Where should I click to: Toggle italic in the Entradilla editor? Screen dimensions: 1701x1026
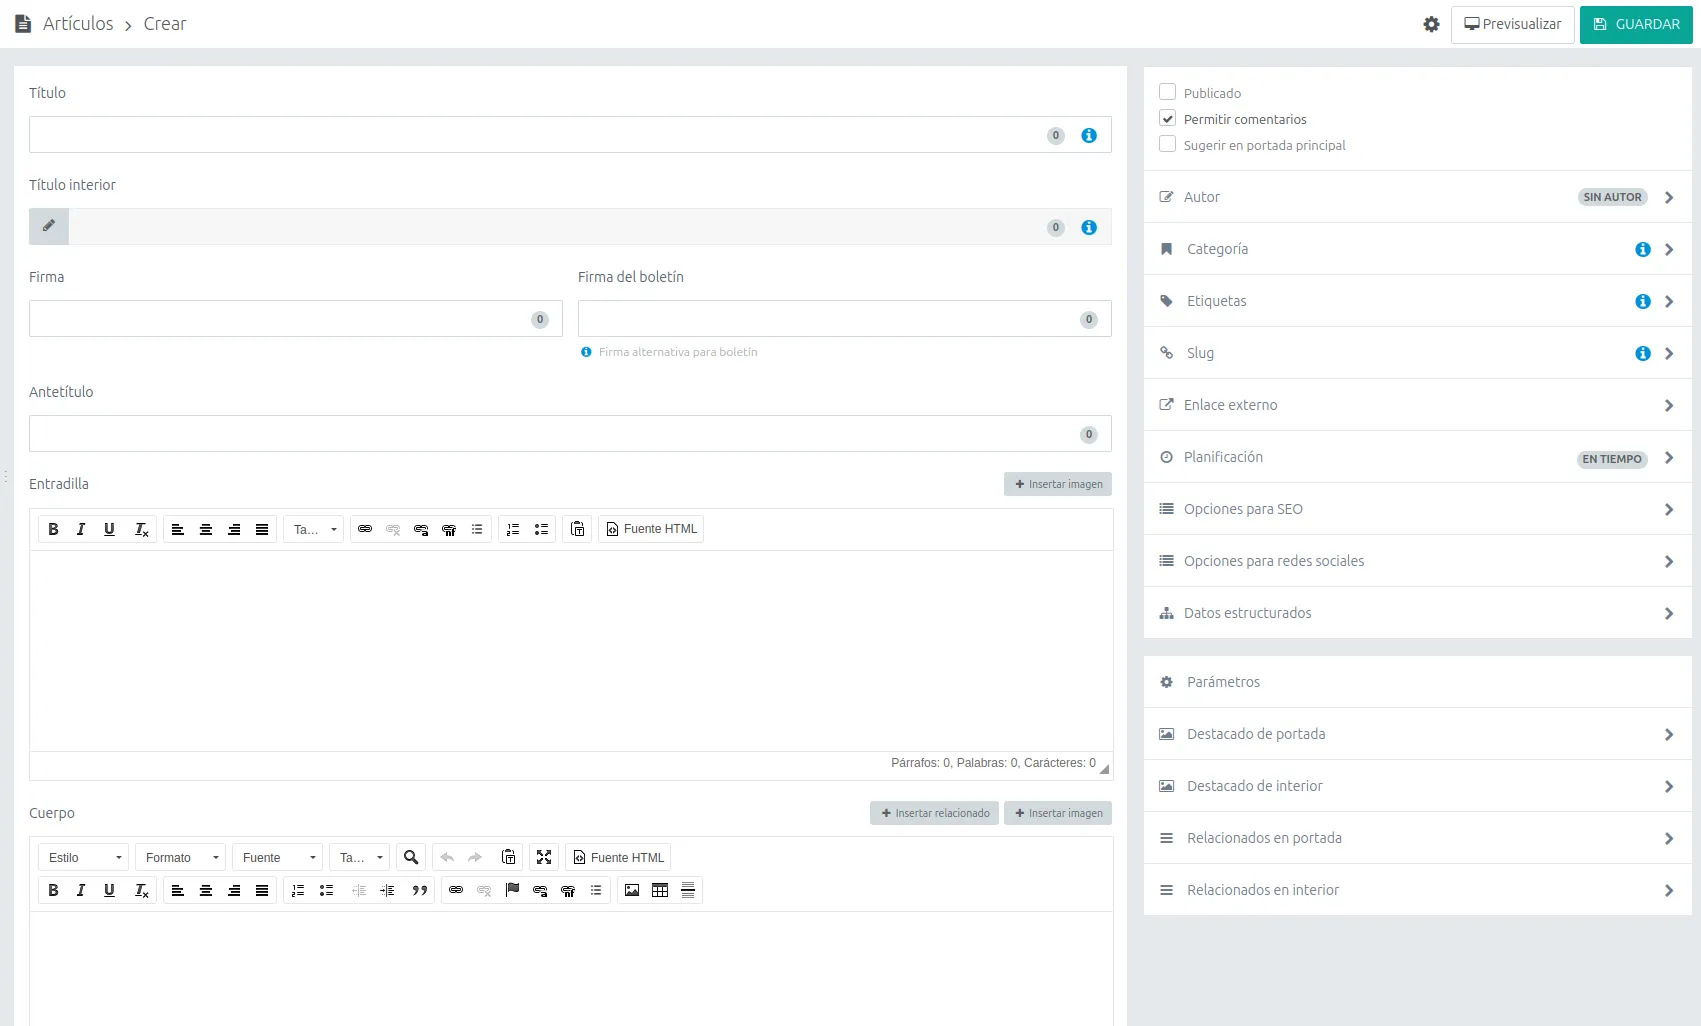click(x=81, y=529)
